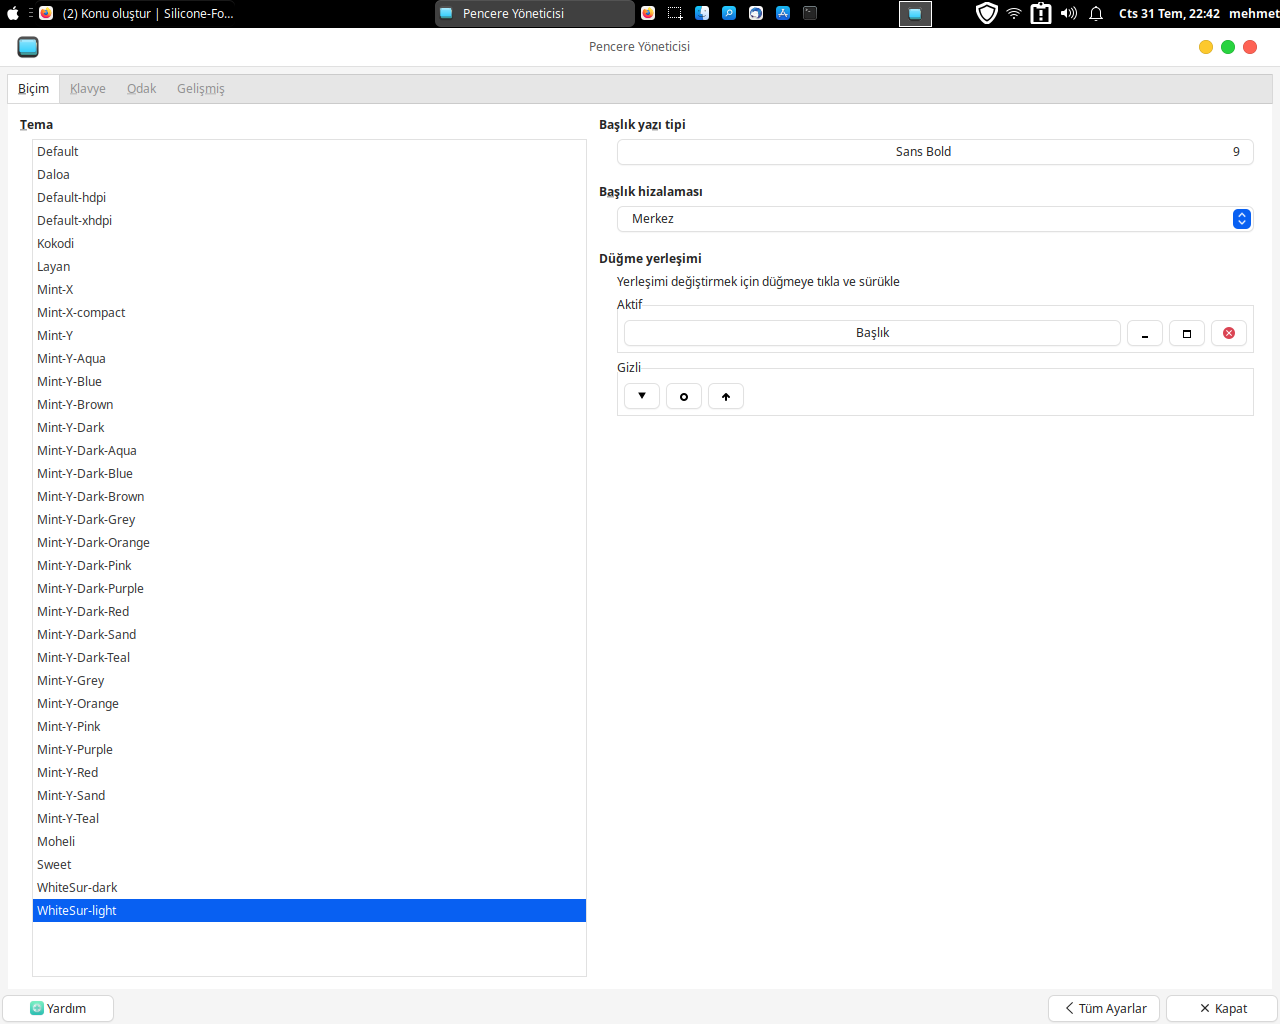1280x1024 pixels.
Task: Choose the Default-xhdpi theme
Action: [309, 221]
